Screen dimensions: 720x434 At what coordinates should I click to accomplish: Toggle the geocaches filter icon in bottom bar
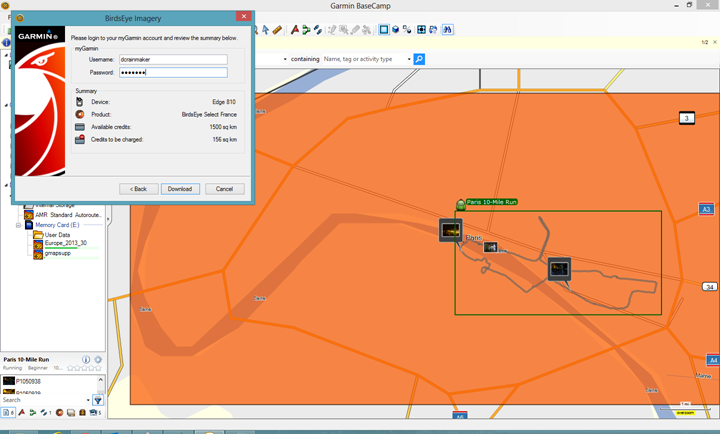[x=83, y=412]
